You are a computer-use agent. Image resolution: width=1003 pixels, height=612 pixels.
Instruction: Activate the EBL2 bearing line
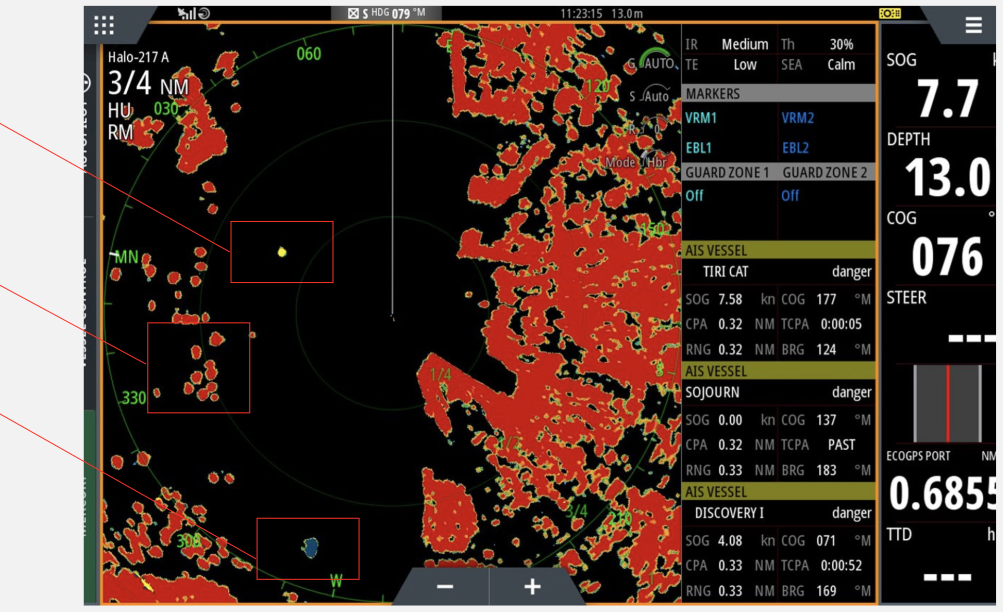point(796,148)
